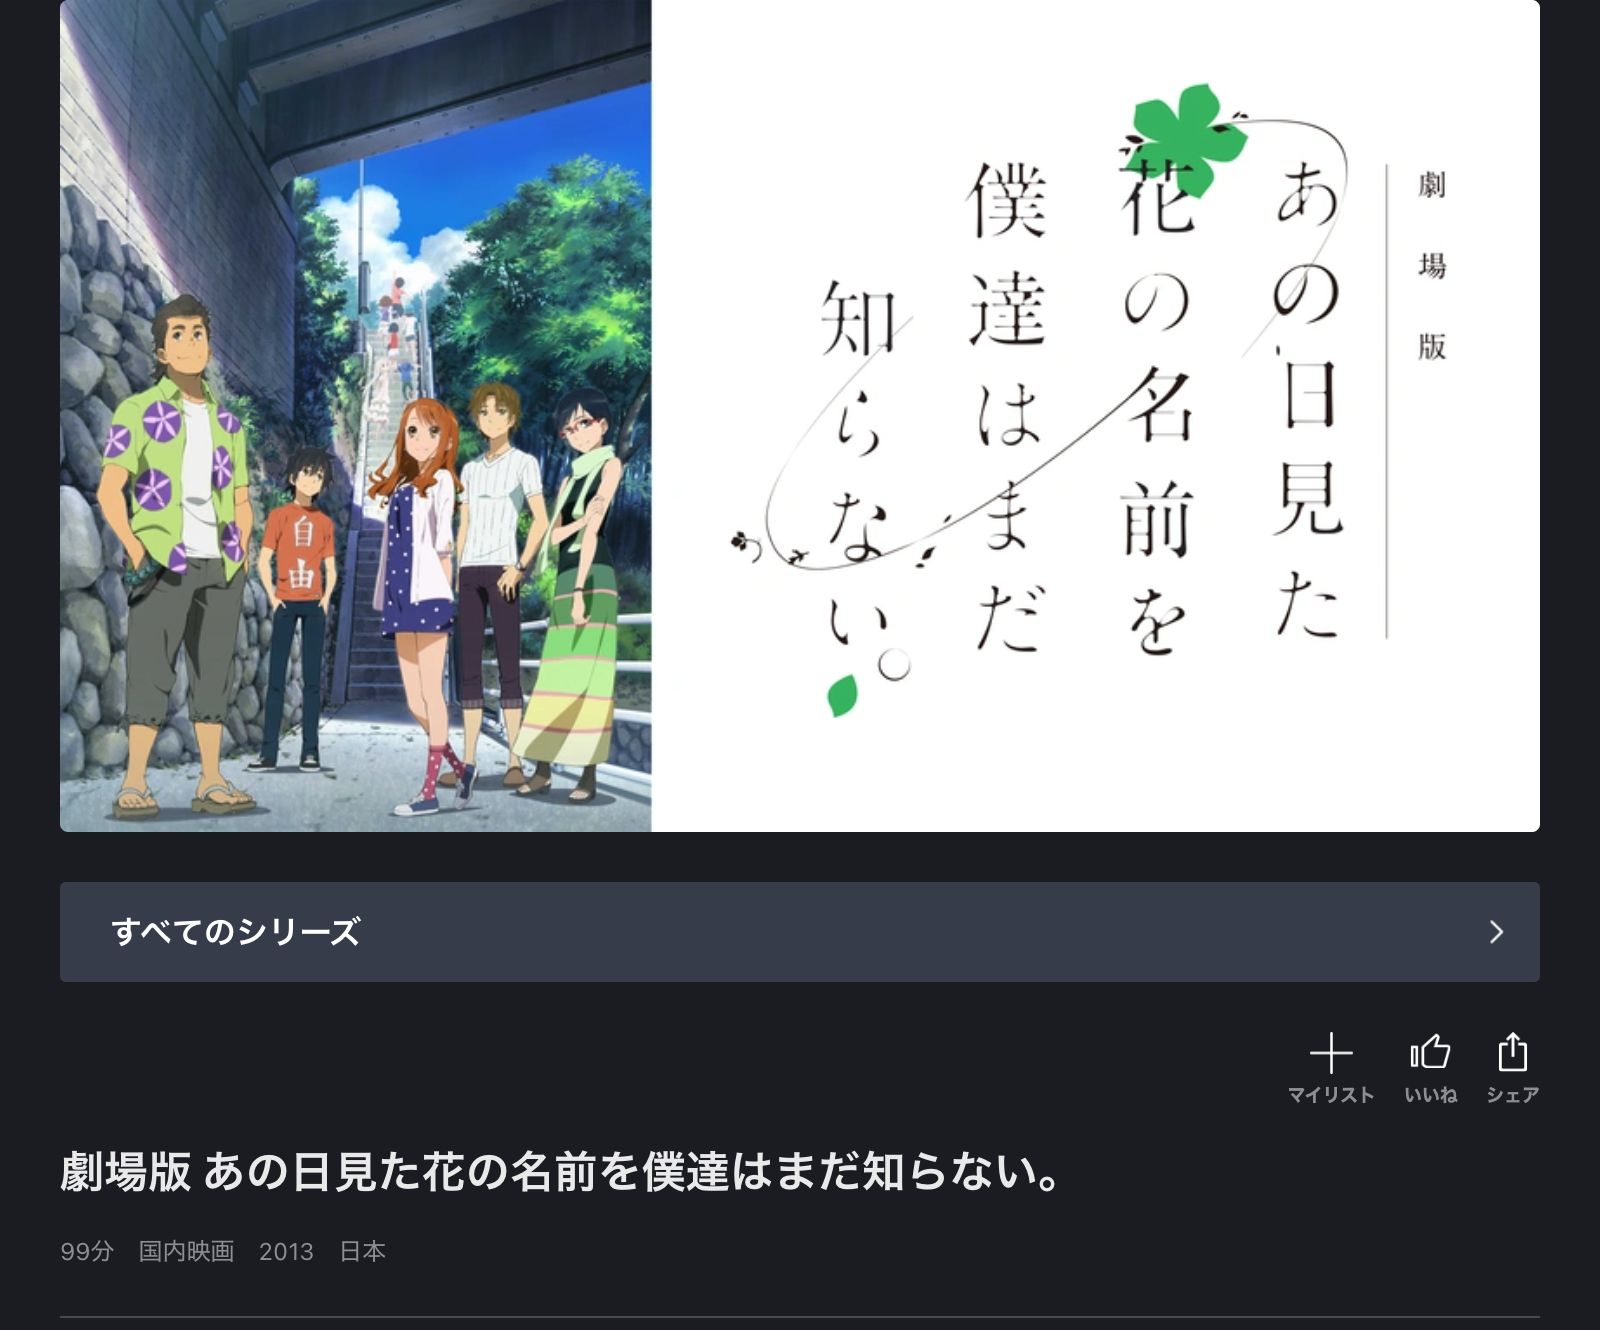Click the マイリスト label

[1331, 1095]
